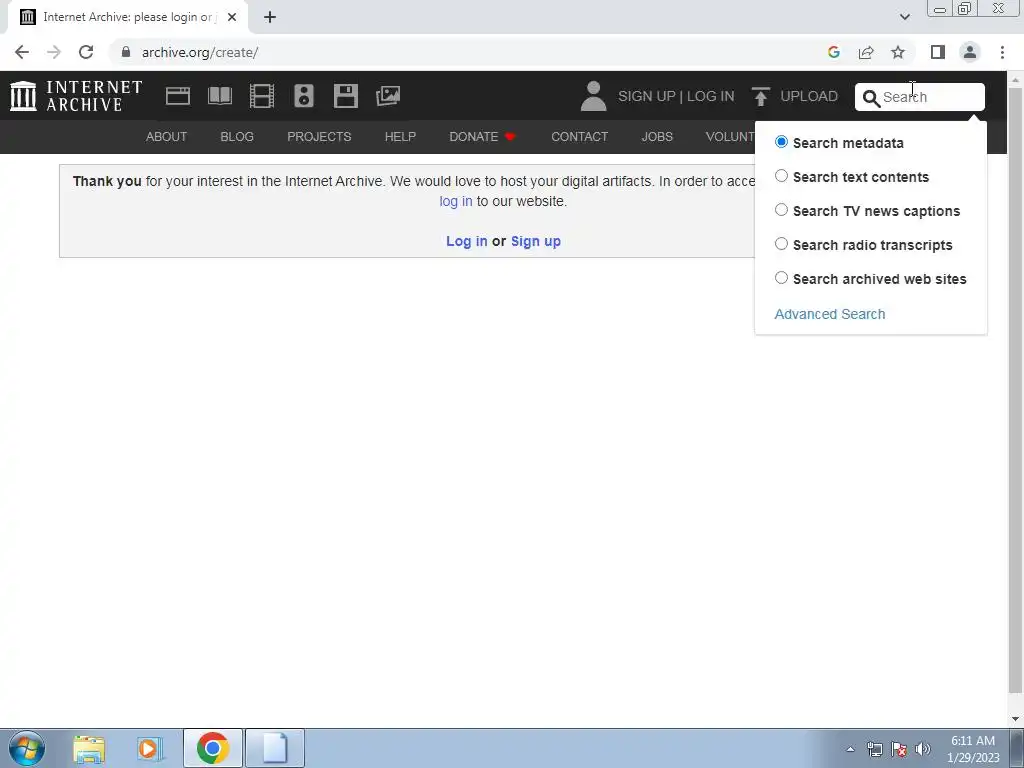Viewport: 1024px width, 768px height.
Task: View site information padlock icon
Action: [126, 52]
